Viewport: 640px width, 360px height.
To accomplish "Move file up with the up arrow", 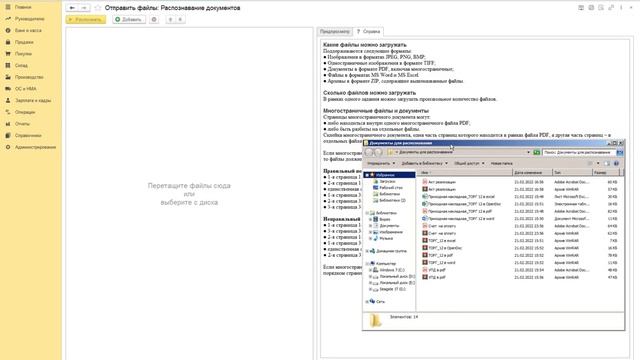I will tap(171, 20).
